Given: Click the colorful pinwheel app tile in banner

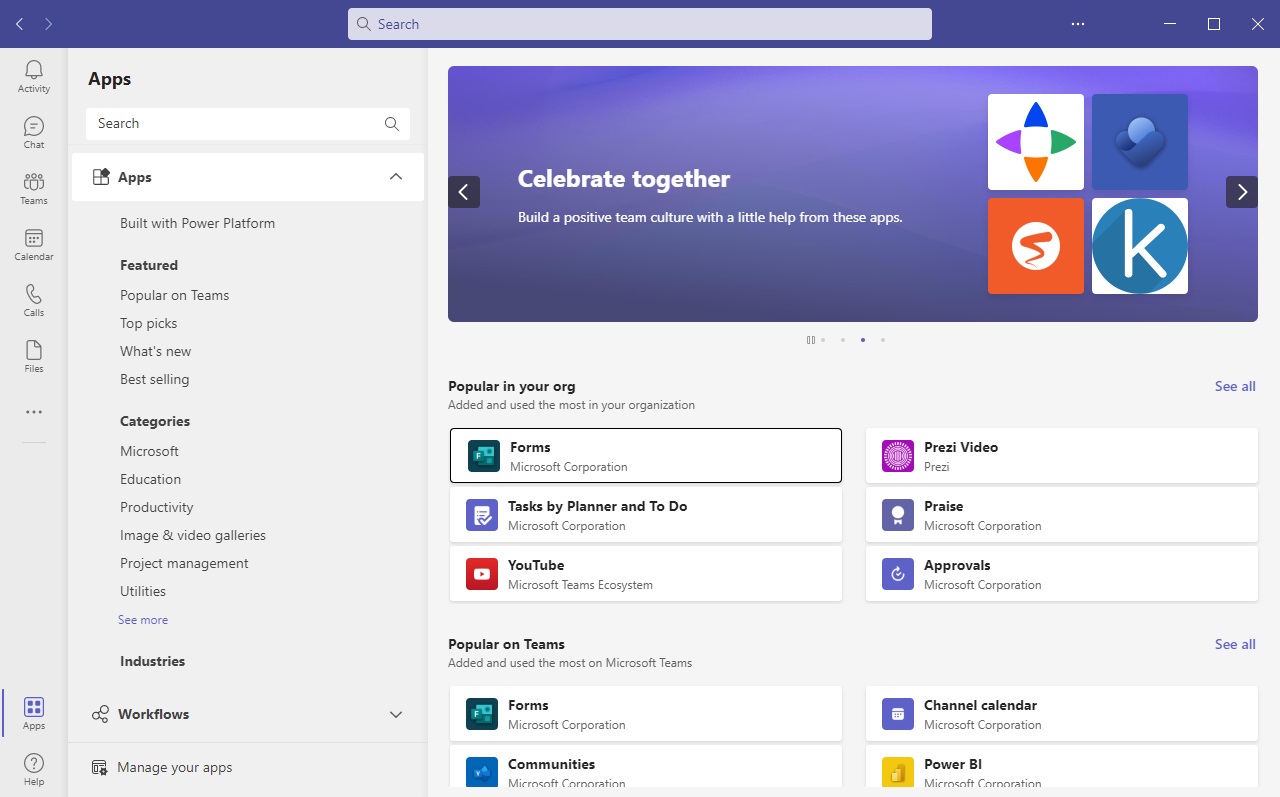Looking at the screenshot, I should [x=1036, y=142].
